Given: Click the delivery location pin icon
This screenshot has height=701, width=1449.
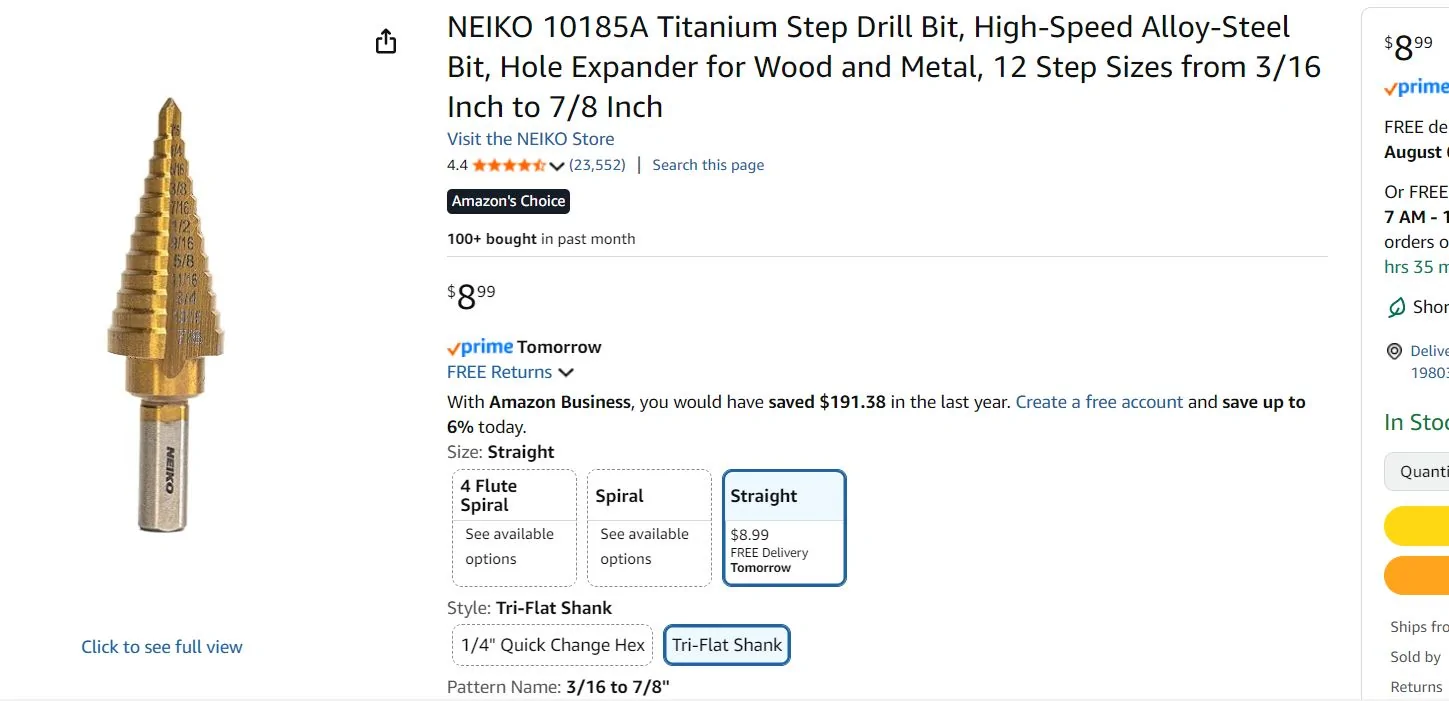Looking at the screenshot, I should tap(1394, 351).
